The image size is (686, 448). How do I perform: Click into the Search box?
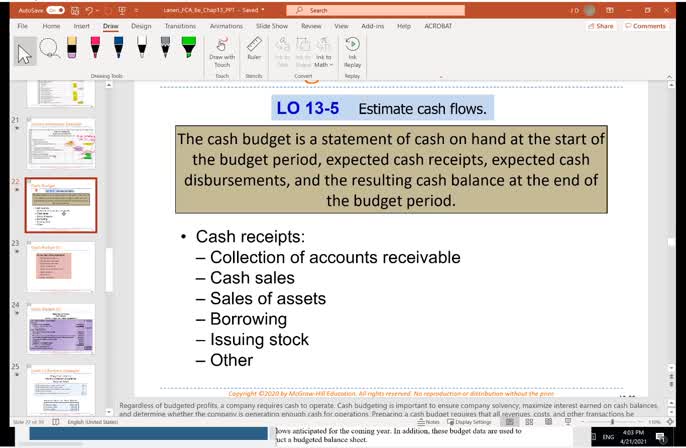pyautogui.click(x=375, y=10)
